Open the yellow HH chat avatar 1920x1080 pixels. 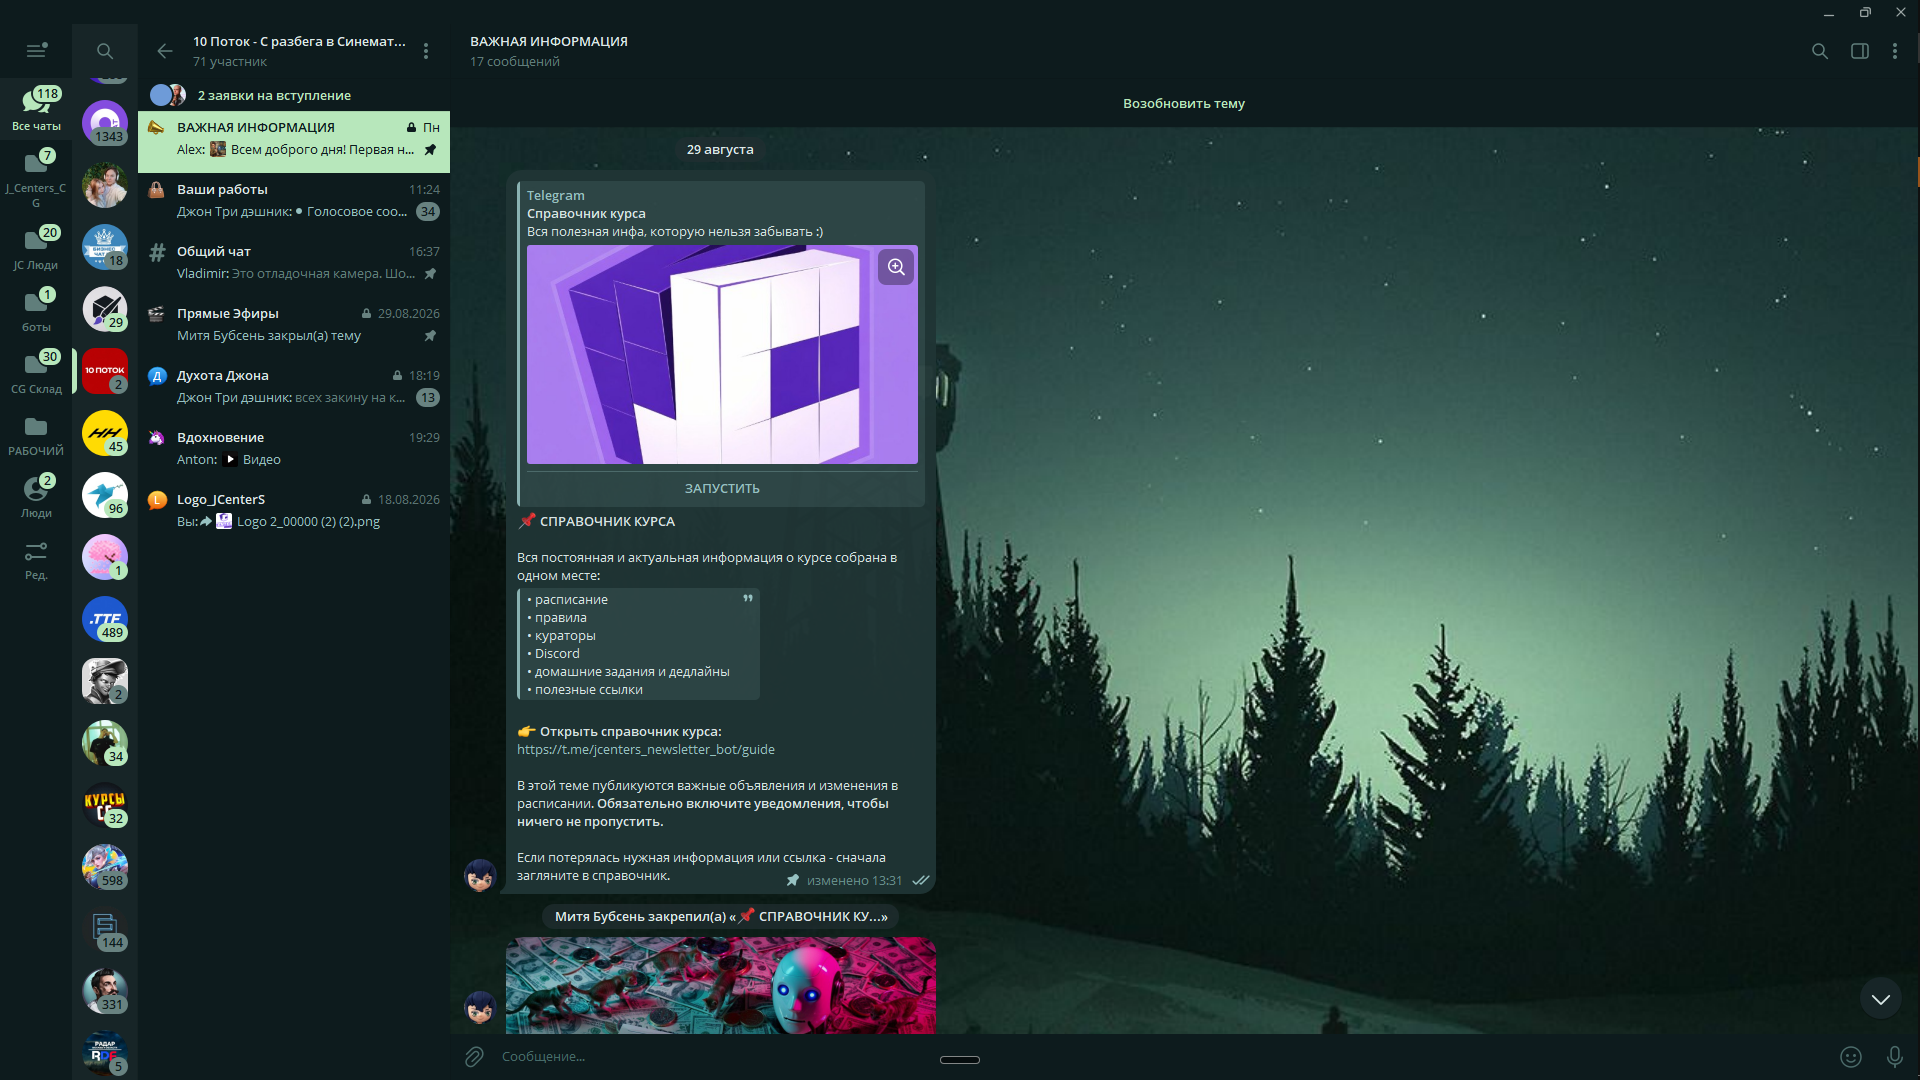pyautogui.click(x=105, y=433)
